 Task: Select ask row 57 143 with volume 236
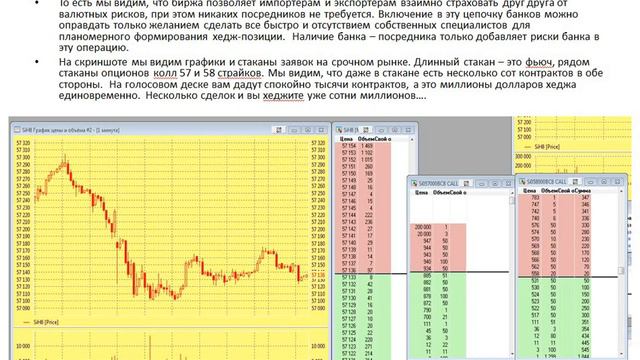pos(363,222)
